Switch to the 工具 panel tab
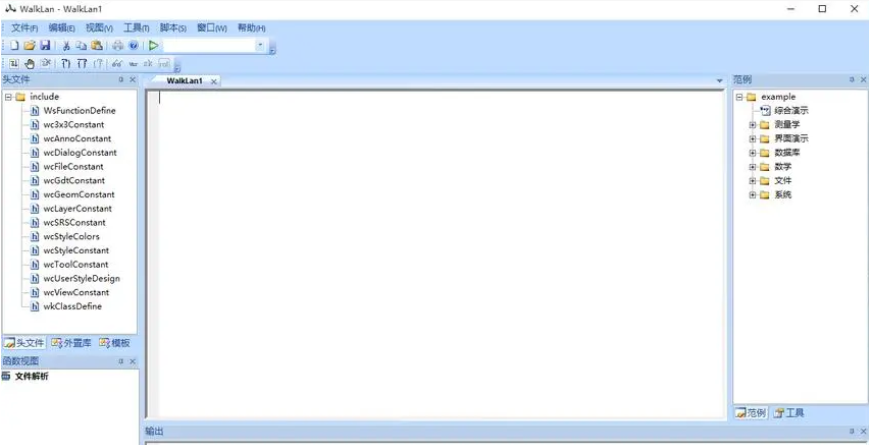Image resolution: width=869 pixels, height=445 pixels. pos(789,413)
